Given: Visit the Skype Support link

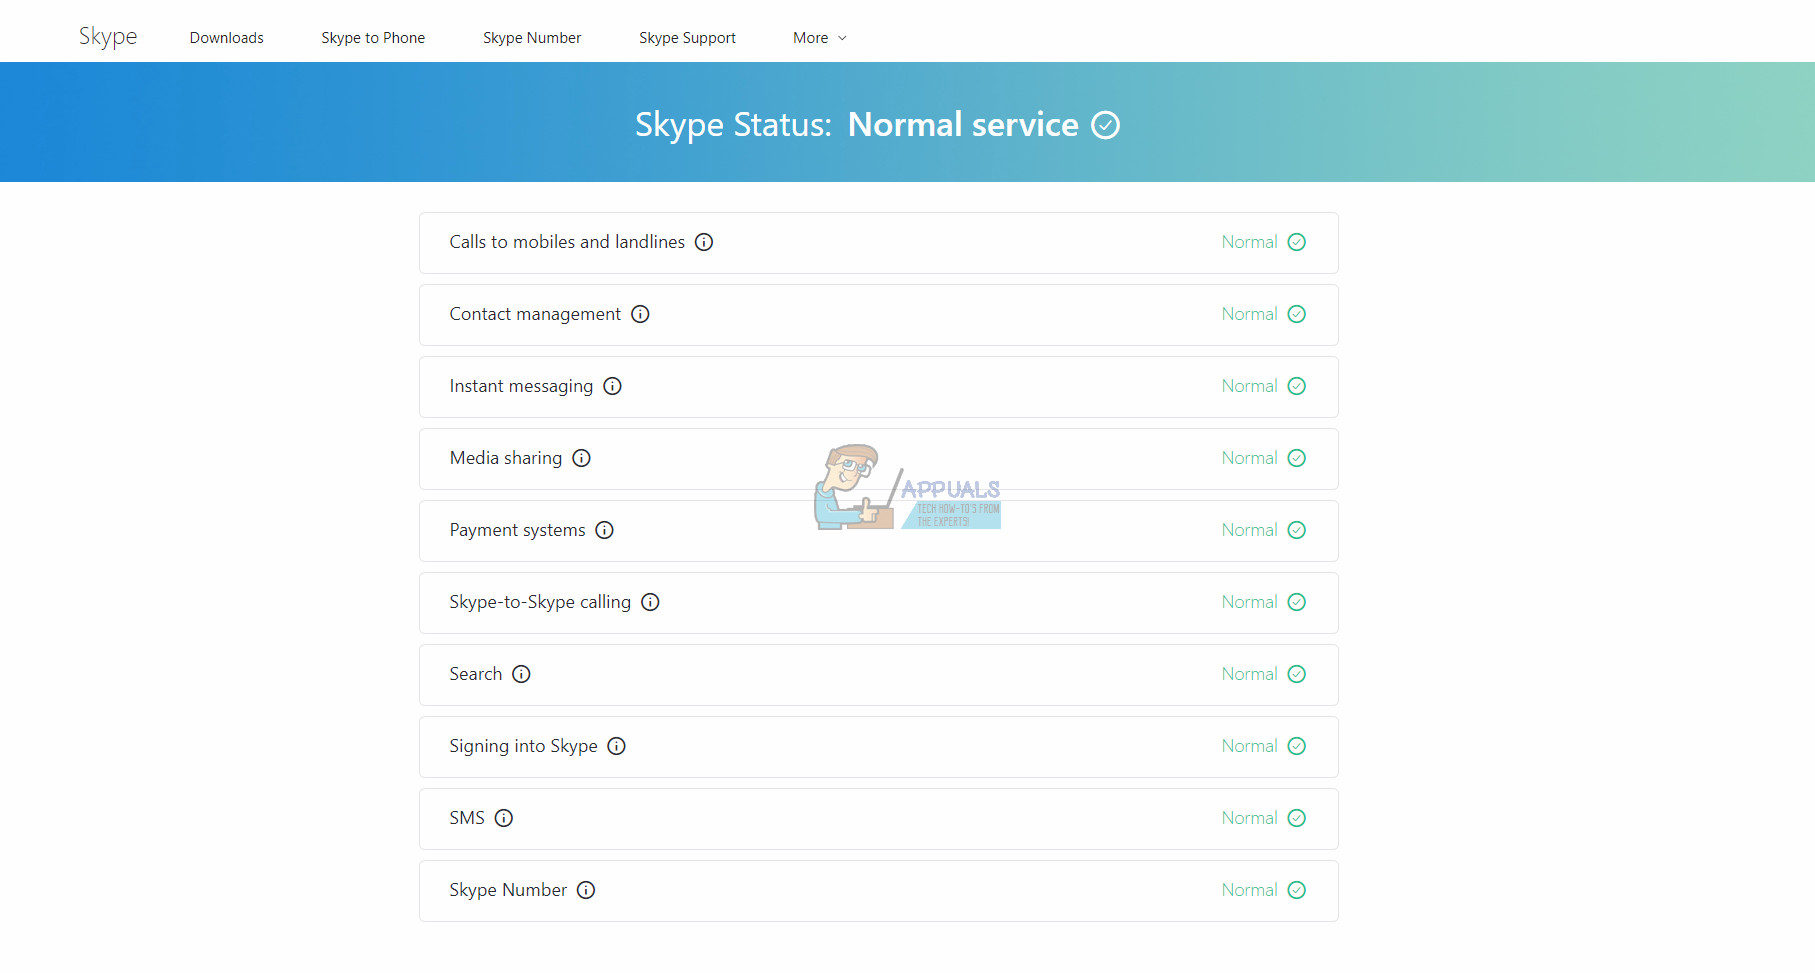Looking at the screenshot, I should [x=687, y=38].
